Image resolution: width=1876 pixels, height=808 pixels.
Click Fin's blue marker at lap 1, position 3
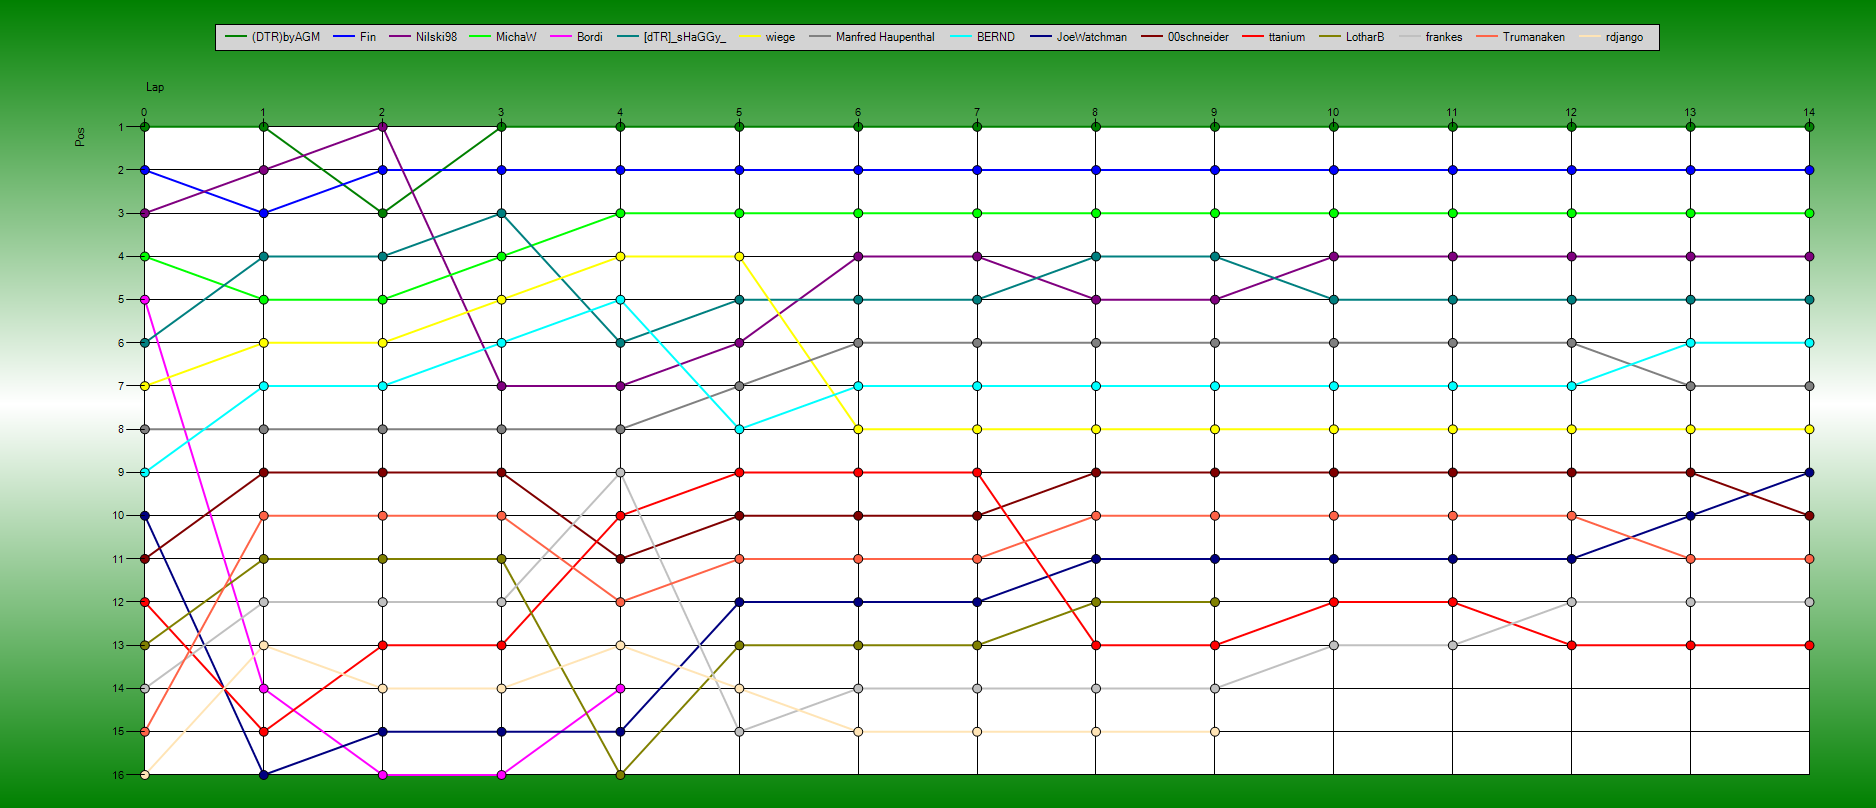coord(263,213)
